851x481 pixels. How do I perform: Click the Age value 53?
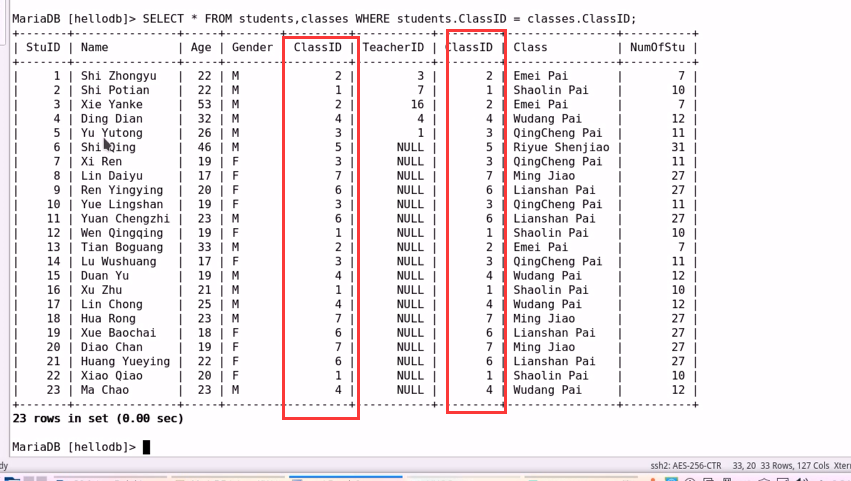click(204, 104)
